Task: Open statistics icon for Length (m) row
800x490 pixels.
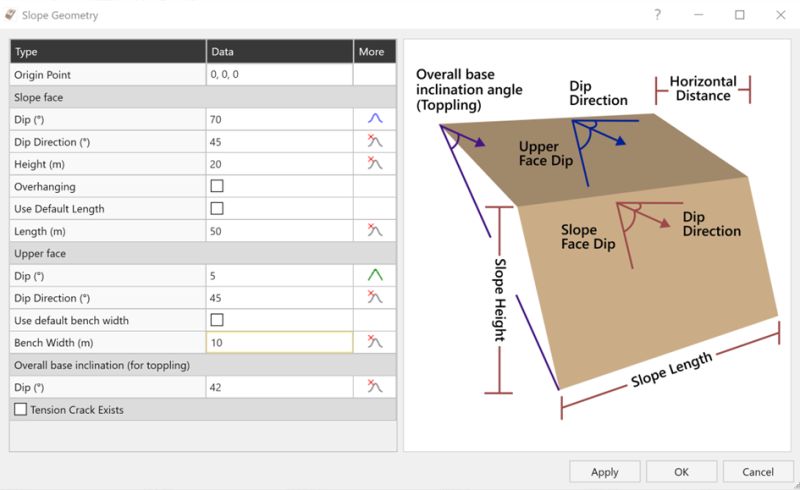Action: click(x=375, y=231)
